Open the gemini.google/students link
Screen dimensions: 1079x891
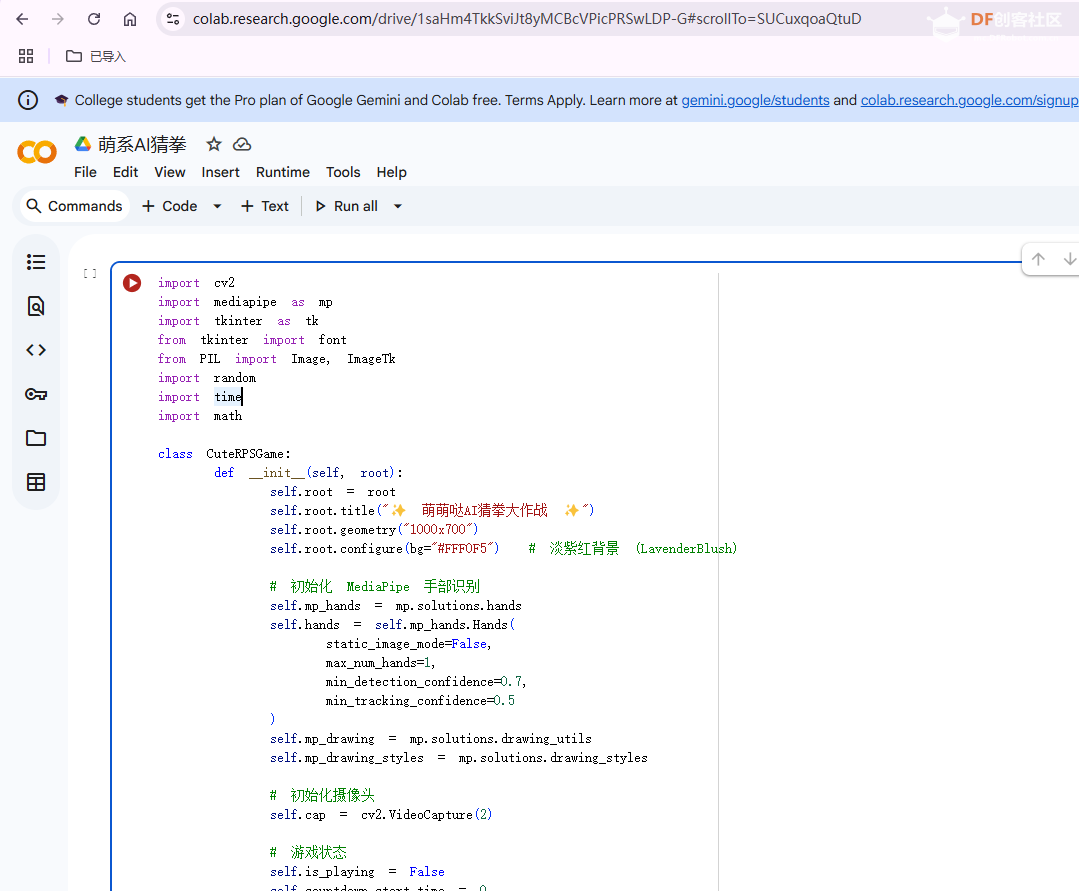755,100
